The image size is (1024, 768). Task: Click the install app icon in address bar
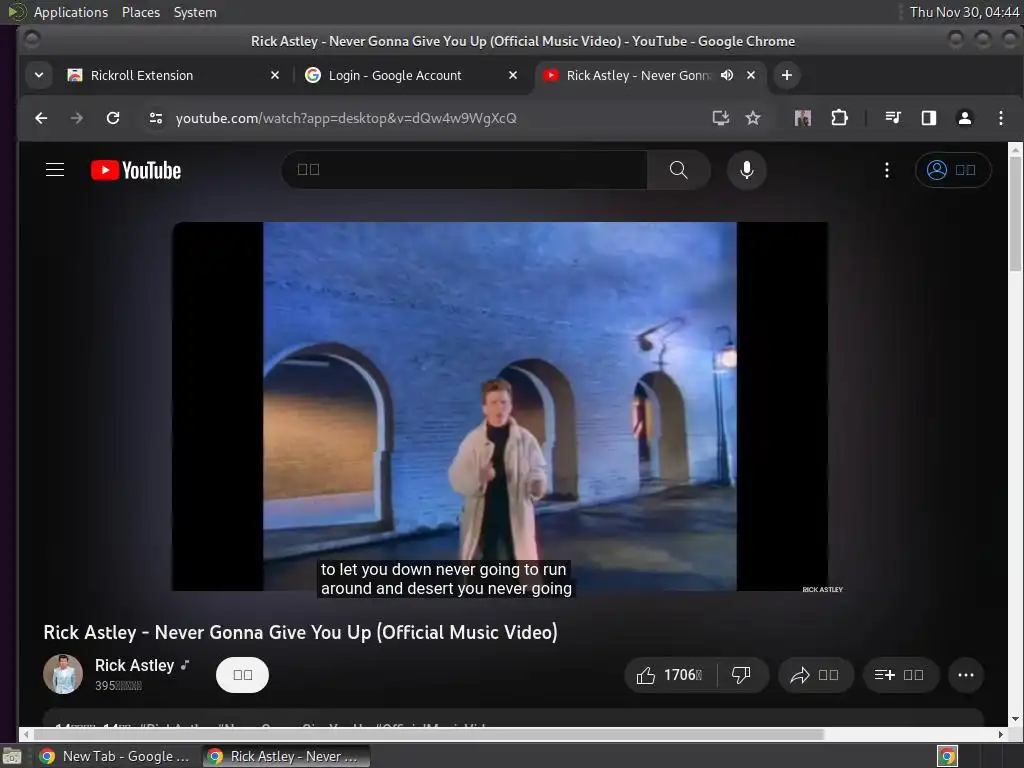(x=720, y=118)
